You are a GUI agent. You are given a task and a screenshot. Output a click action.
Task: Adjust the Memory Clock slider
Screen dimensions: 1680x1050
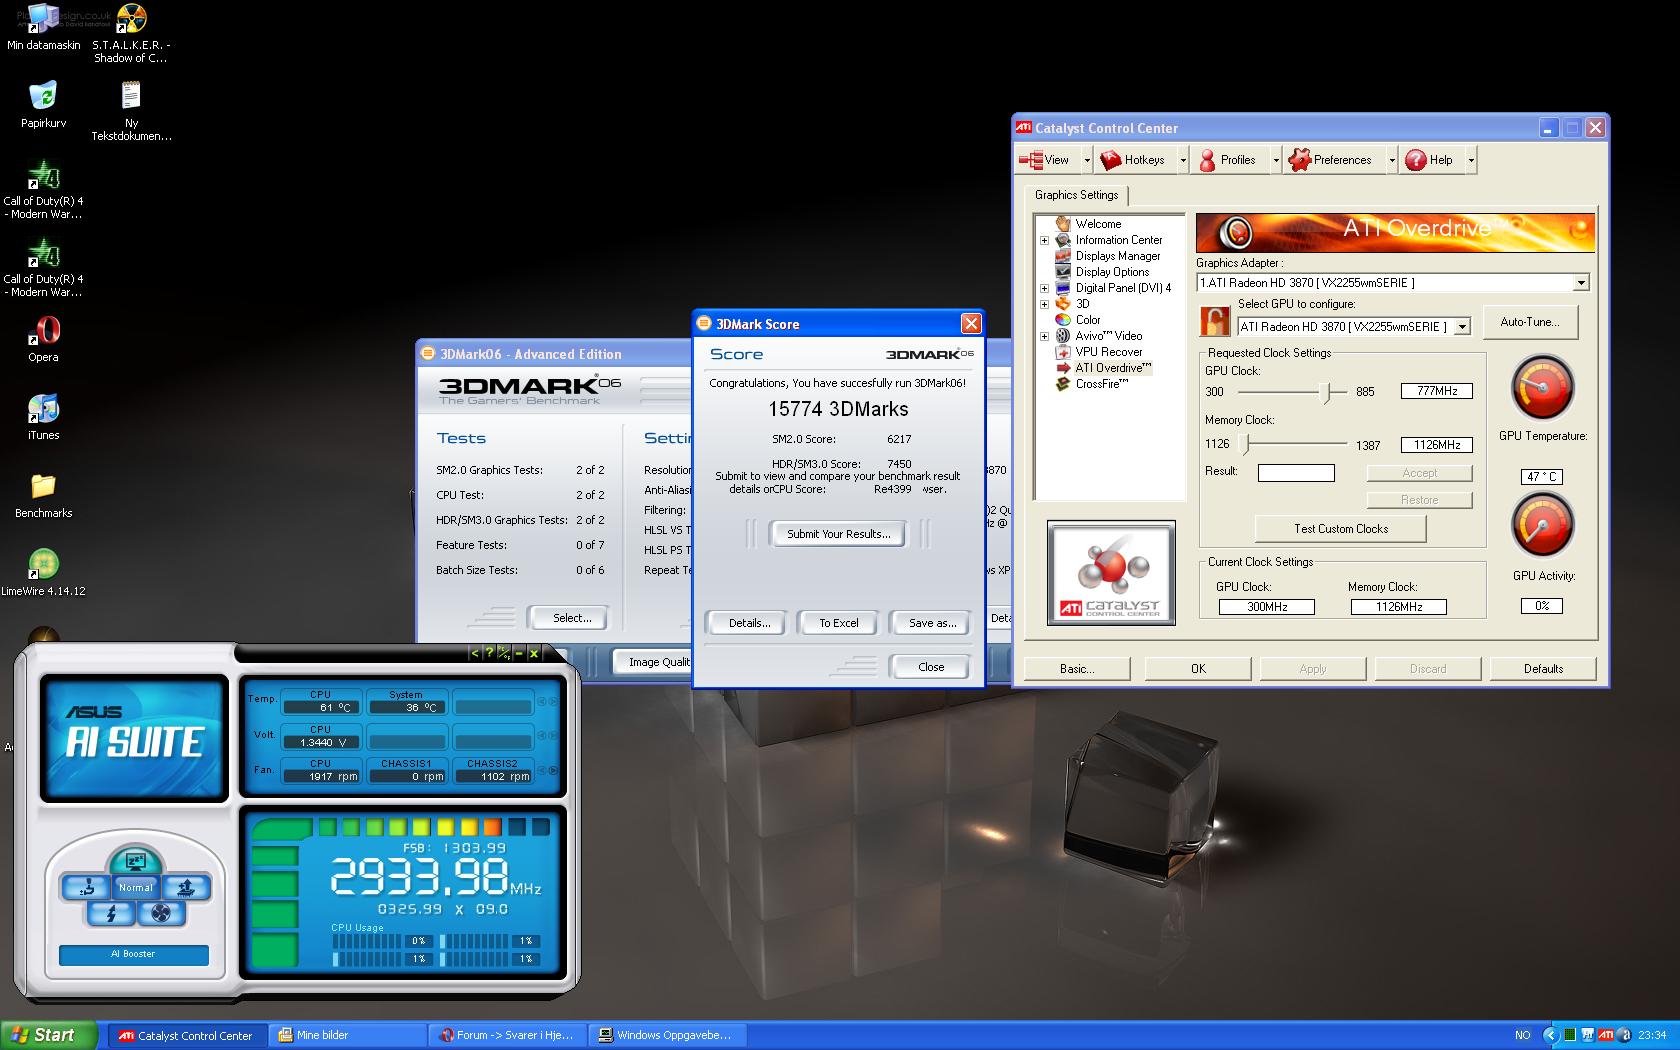pos(1244,444)
